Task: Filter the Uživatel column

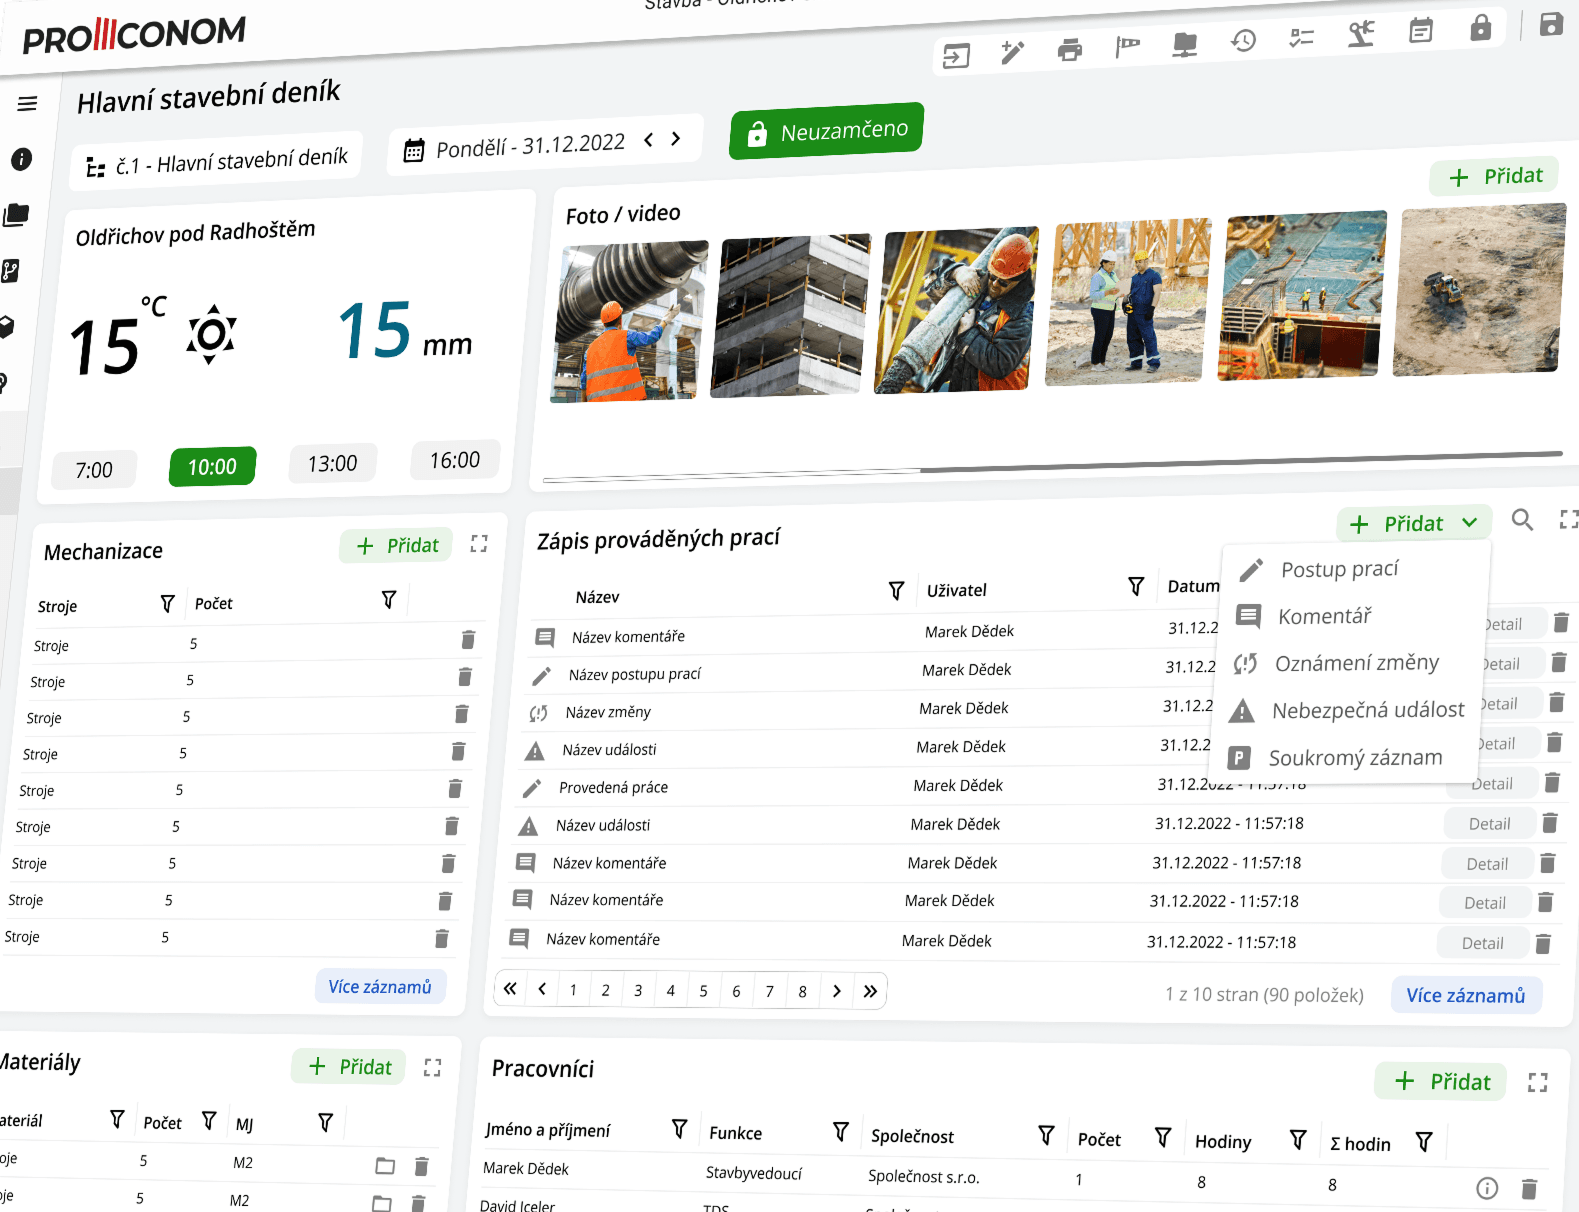Action: (x=1136, y=585)
